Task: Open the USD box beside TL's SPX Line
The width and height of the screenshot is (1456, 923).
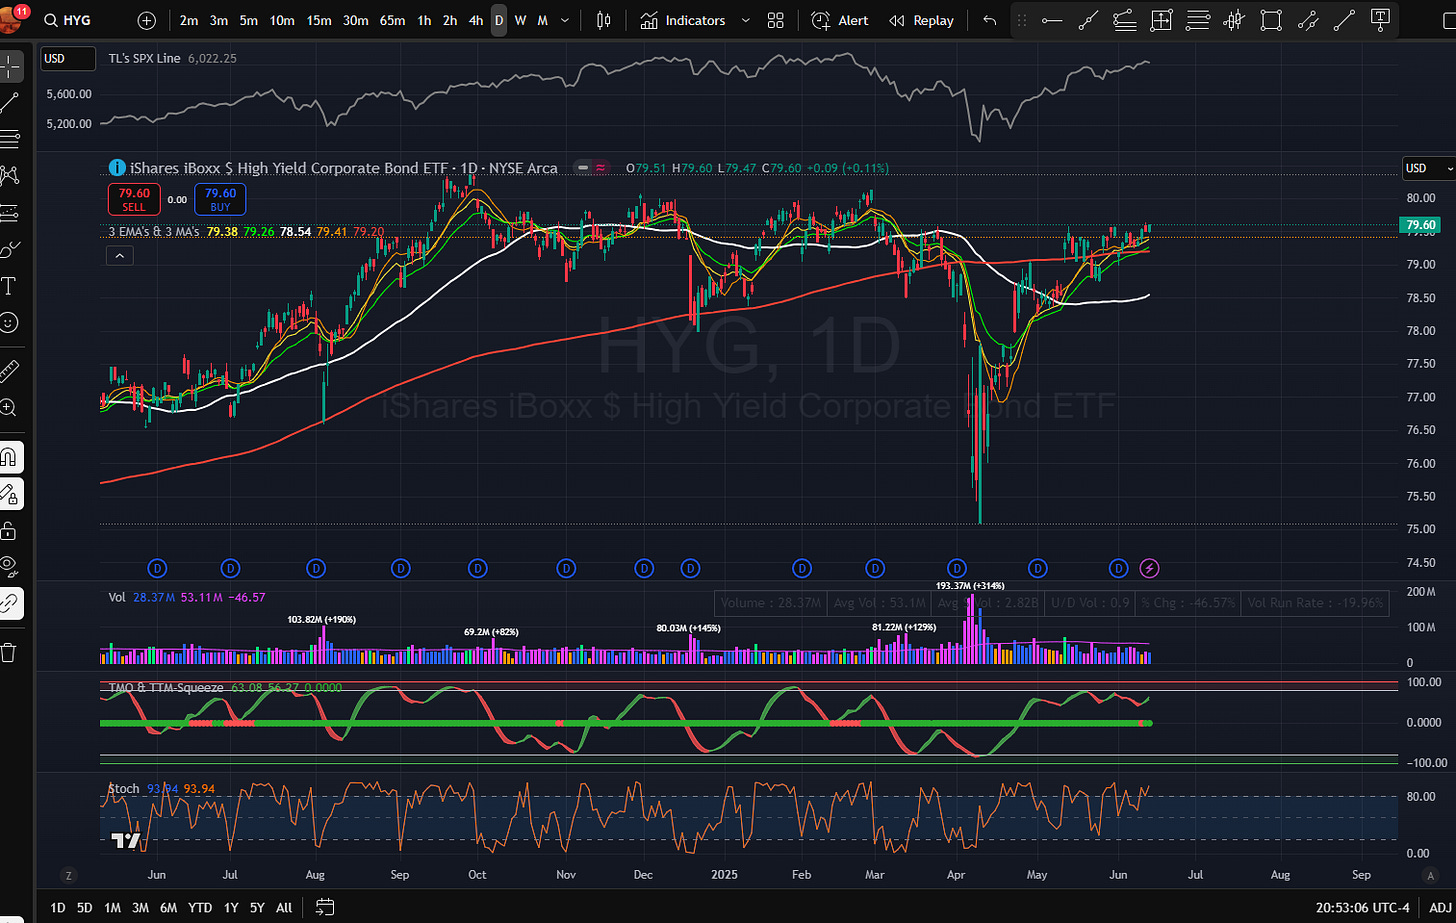Action: click(68, 59)
